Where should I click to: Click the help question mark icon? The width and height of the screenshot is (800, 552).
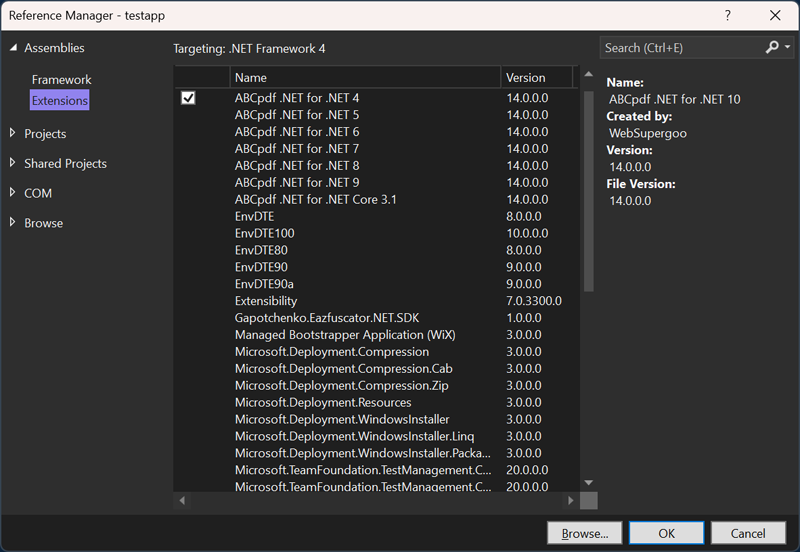(x=728, y=15)
